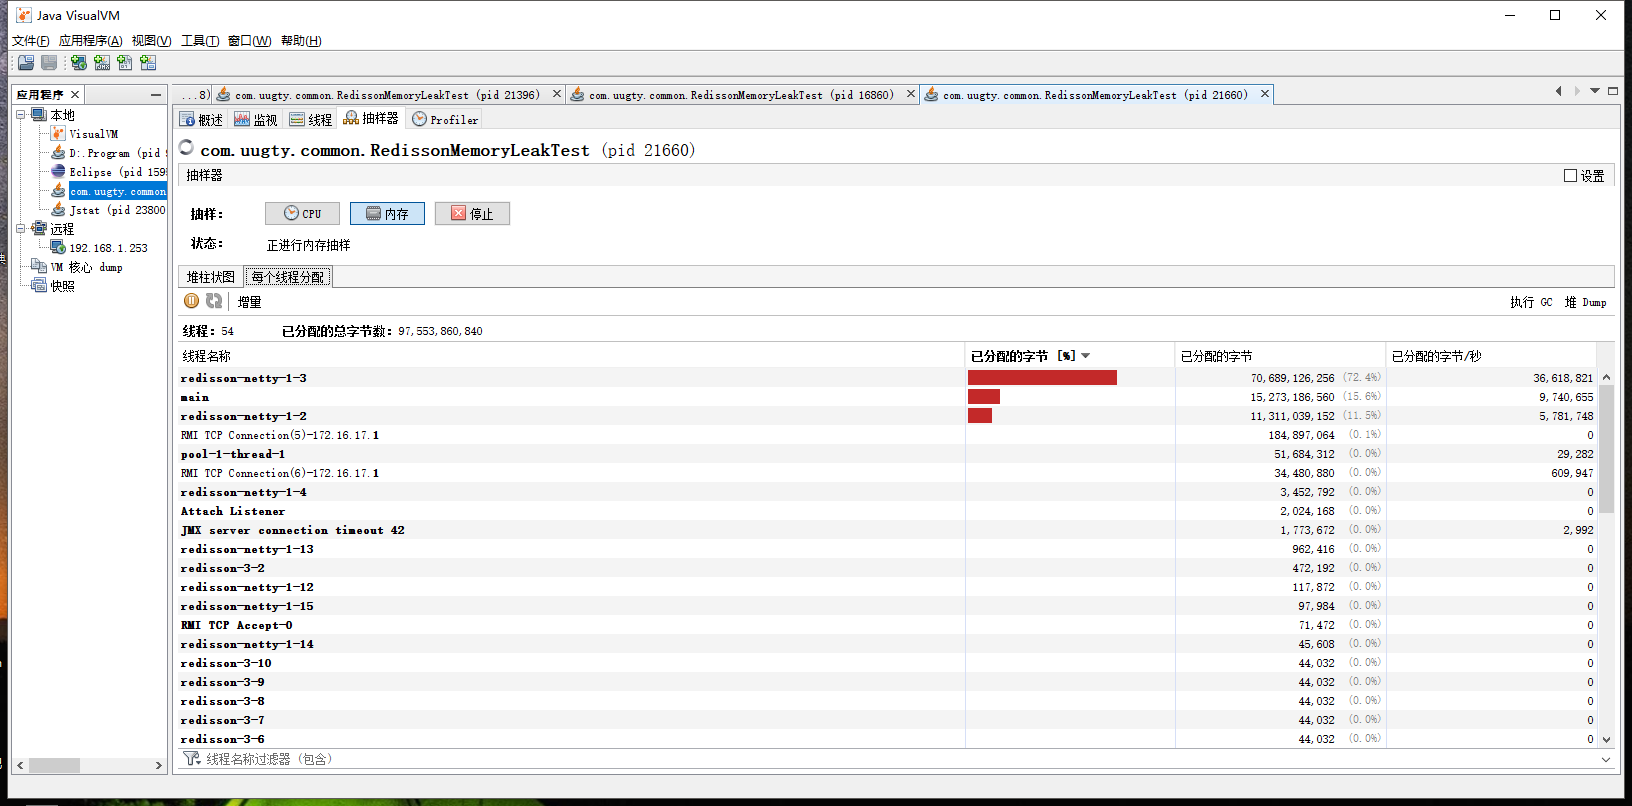Toggle the 增量 delta mode
Viewport: 1632px width, 806px height.
coord(249,302)
